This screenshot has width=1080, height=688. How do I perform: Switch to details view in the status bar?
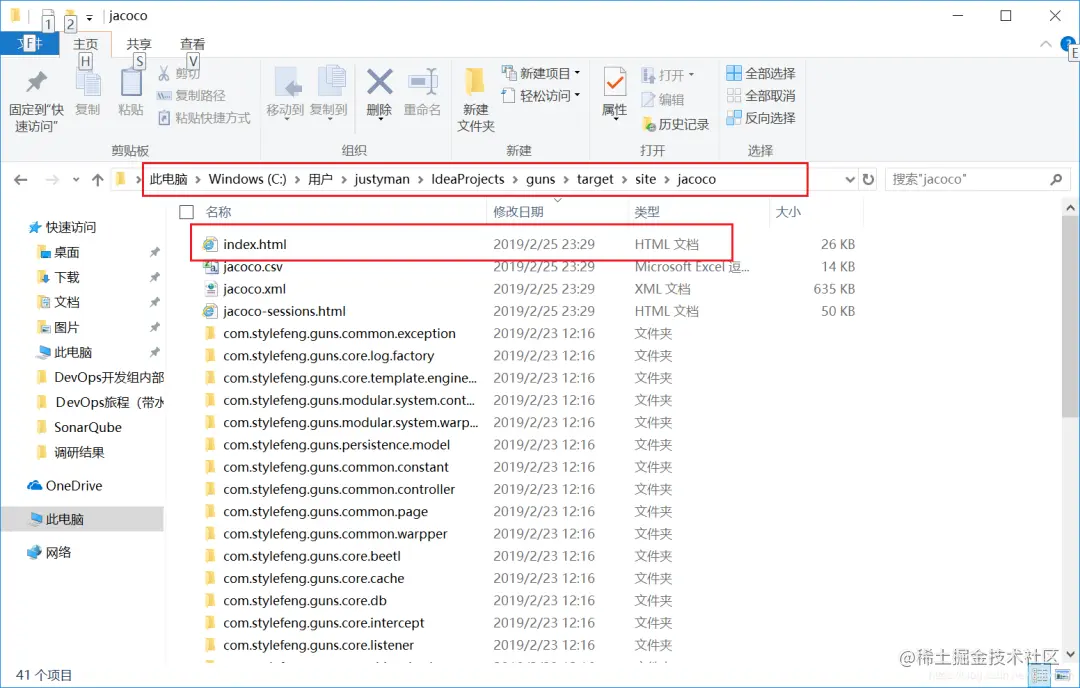coord(1040,675)
